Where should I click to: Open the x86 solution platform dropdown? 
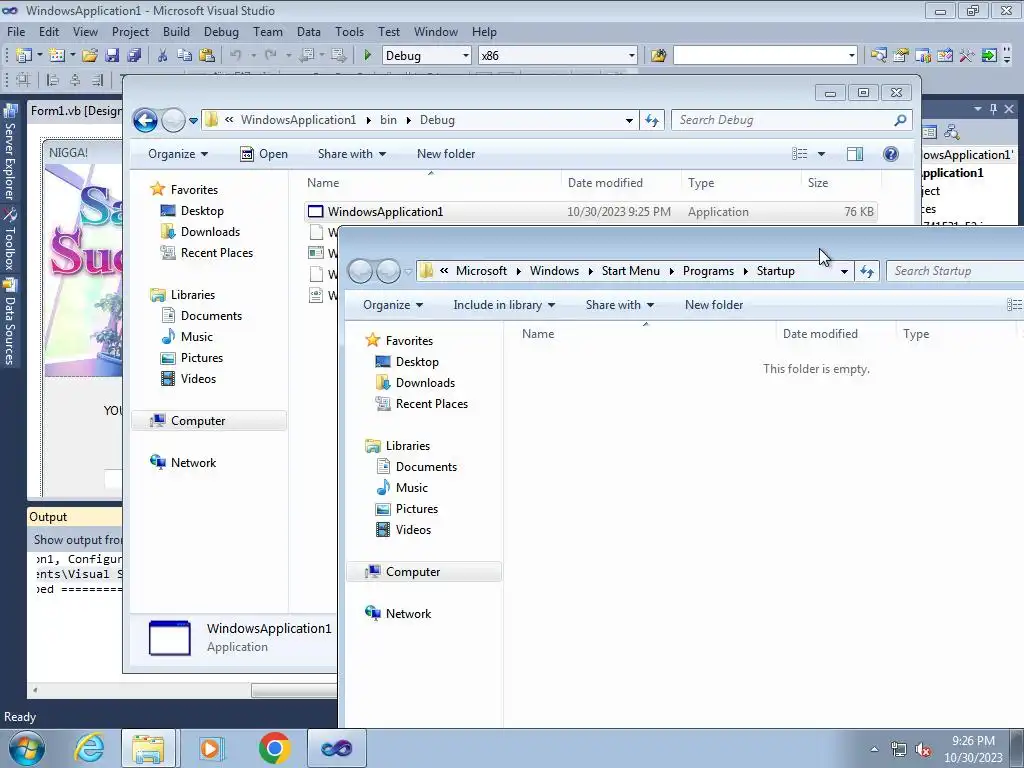click(632, 56)
